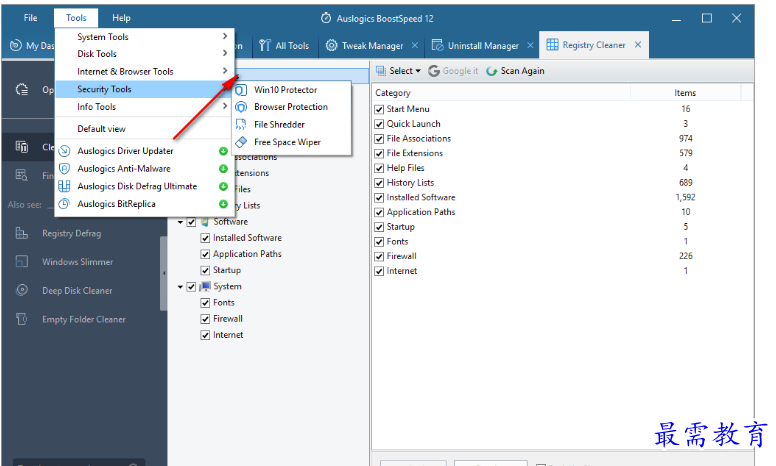Collapse the System tree node
The image size is (776, 466).
pyautogui.click(x=181, y=287)
